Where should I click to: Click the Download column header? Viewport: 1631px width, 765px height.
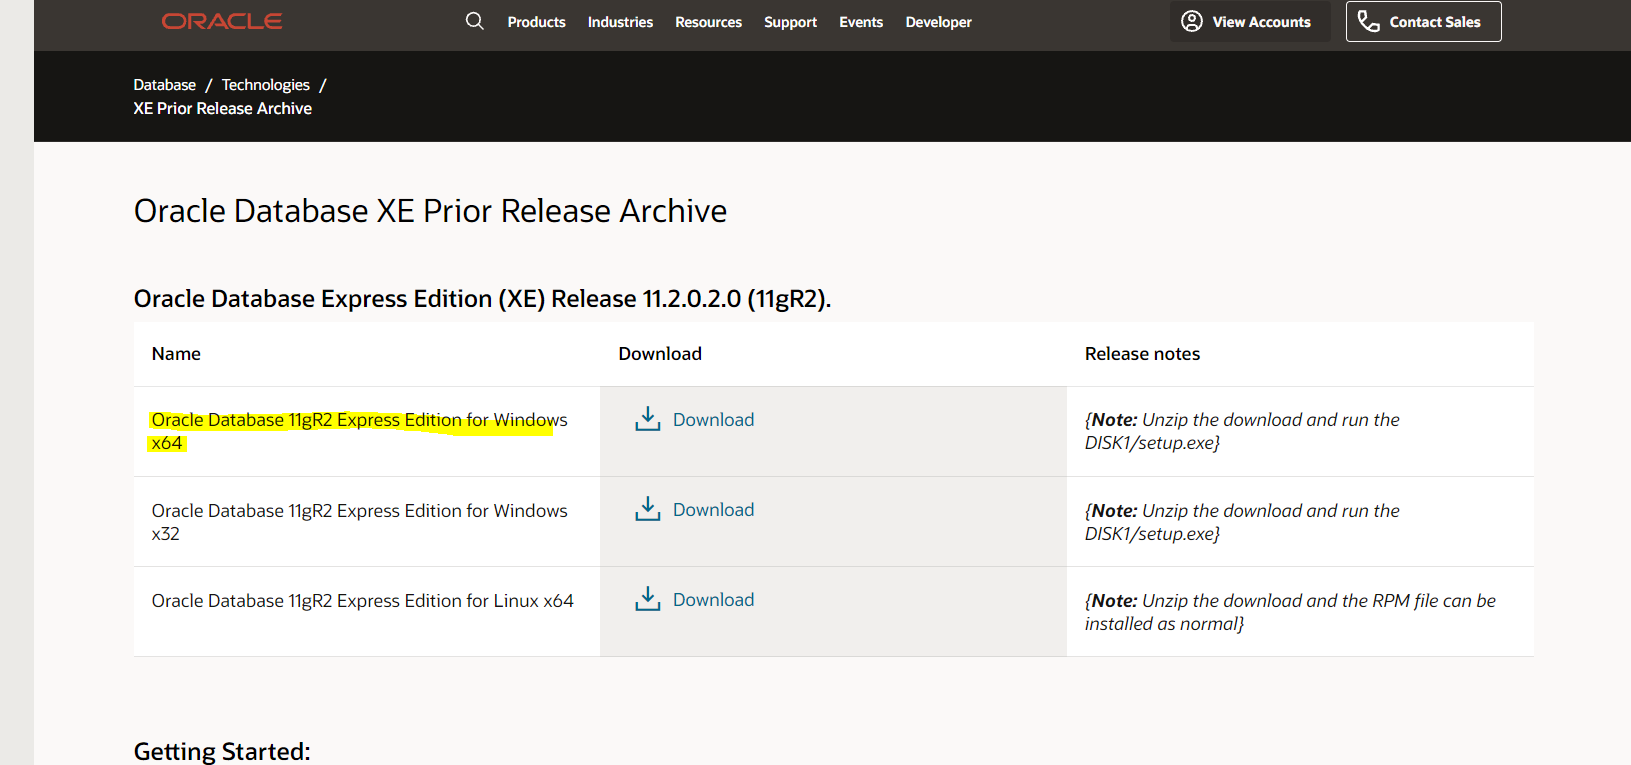660,354
